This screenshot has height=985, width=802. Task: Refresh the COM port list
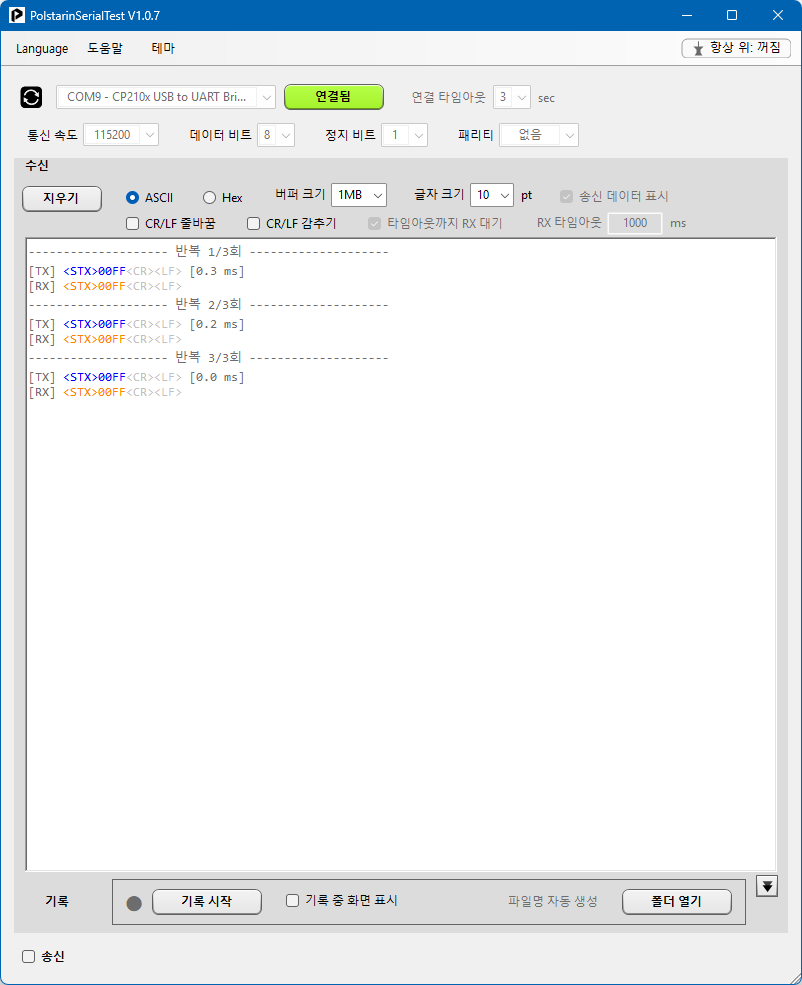click(x=31, y=97)
